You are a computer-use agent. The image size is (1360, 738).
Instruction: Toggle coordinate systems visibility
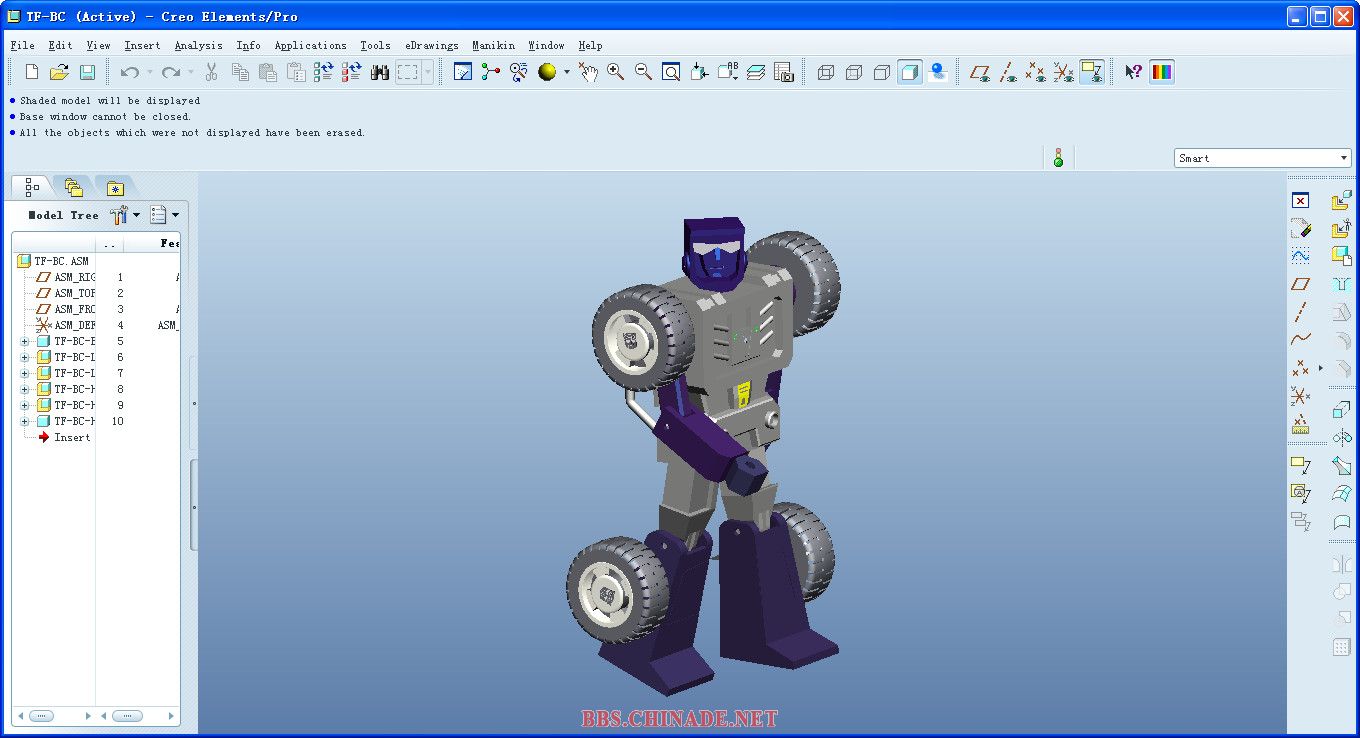point(1064,72)
